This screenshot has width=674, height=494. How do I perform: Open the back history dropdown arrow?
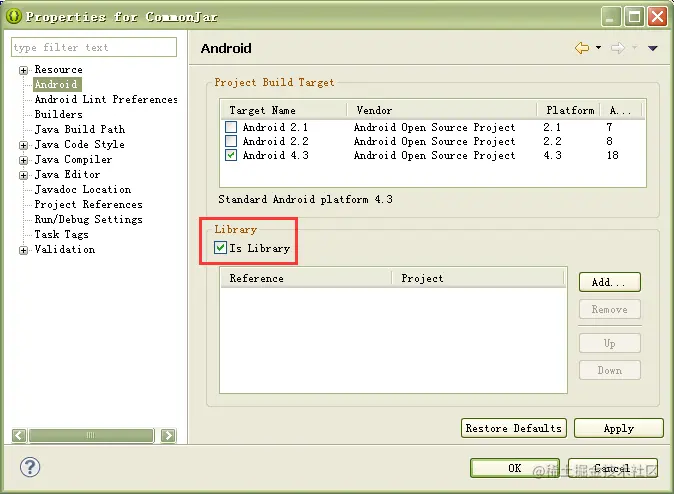(598, 48)
